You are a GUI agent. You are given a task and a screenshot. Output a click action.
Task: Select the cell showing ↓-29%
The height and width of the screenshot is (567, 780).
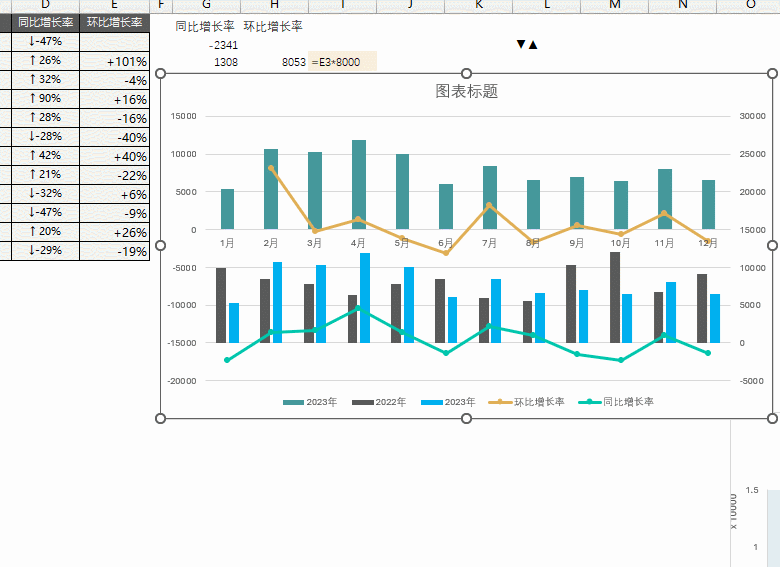tap(45, 250)
